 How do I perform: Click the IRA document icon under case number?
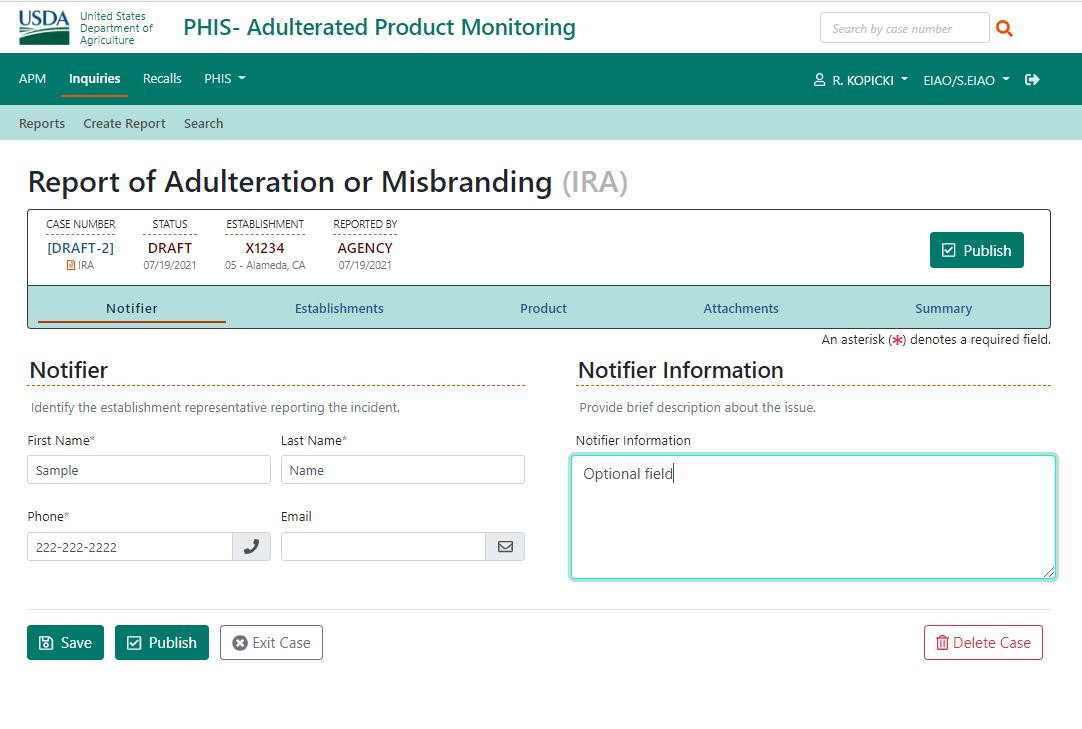click(71, 266)
